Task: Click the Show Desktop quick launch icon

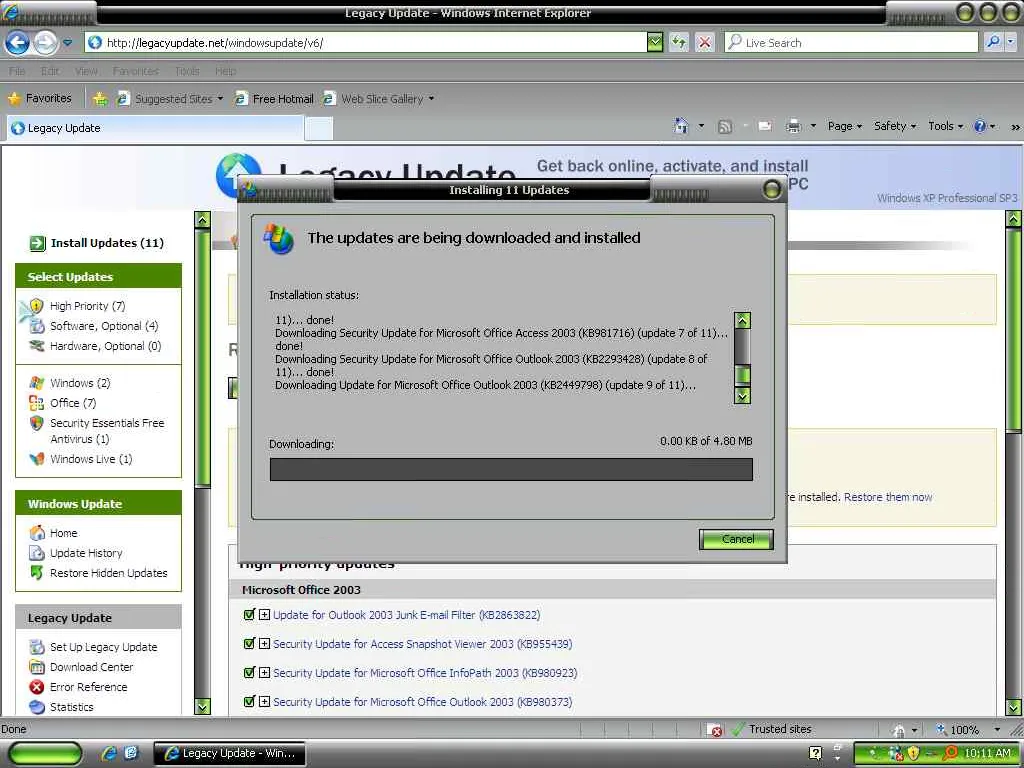Action: 131,753
